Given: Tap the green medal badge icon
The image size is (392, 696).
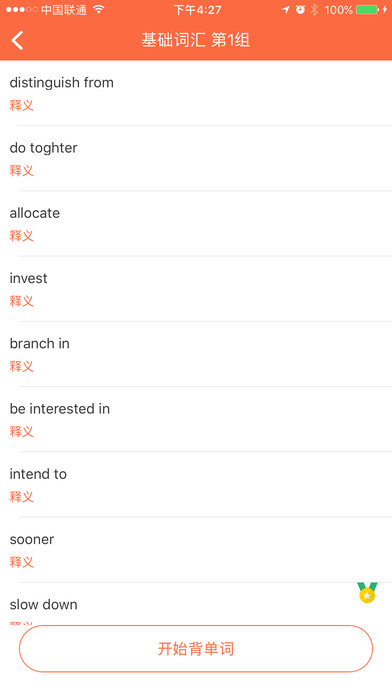Looking at the screenshot, I should point(367,593).
